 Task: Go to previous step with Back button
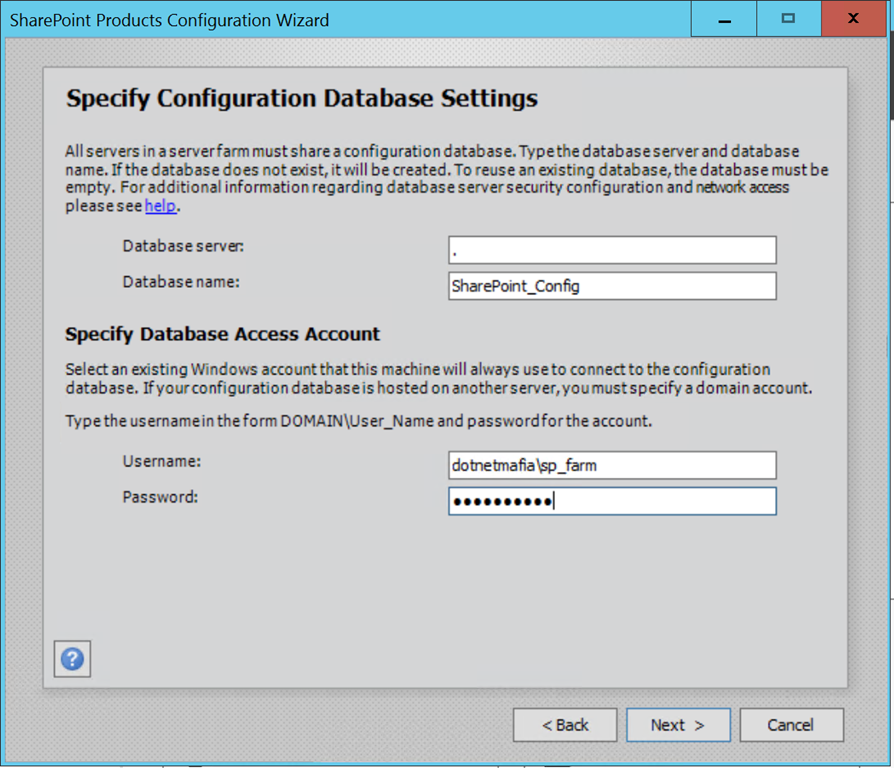click(x=564, y=725)
